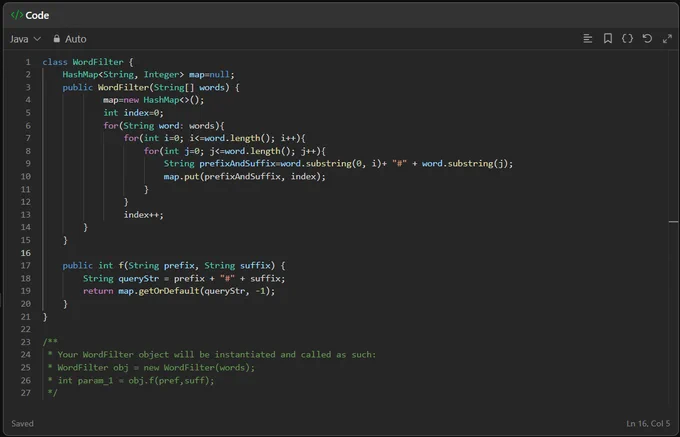
Task: Click line number 22 in gutter
Action: click(26, 329)
